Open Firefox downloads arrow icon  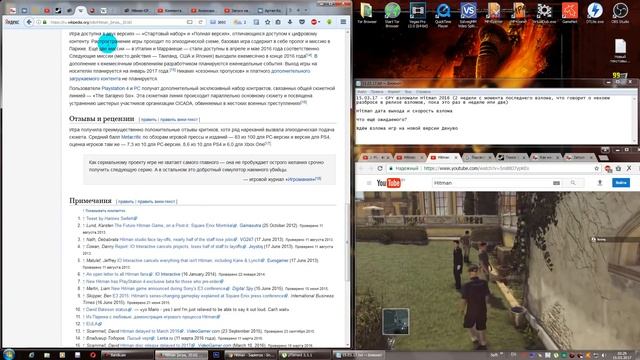coord(290,22)
